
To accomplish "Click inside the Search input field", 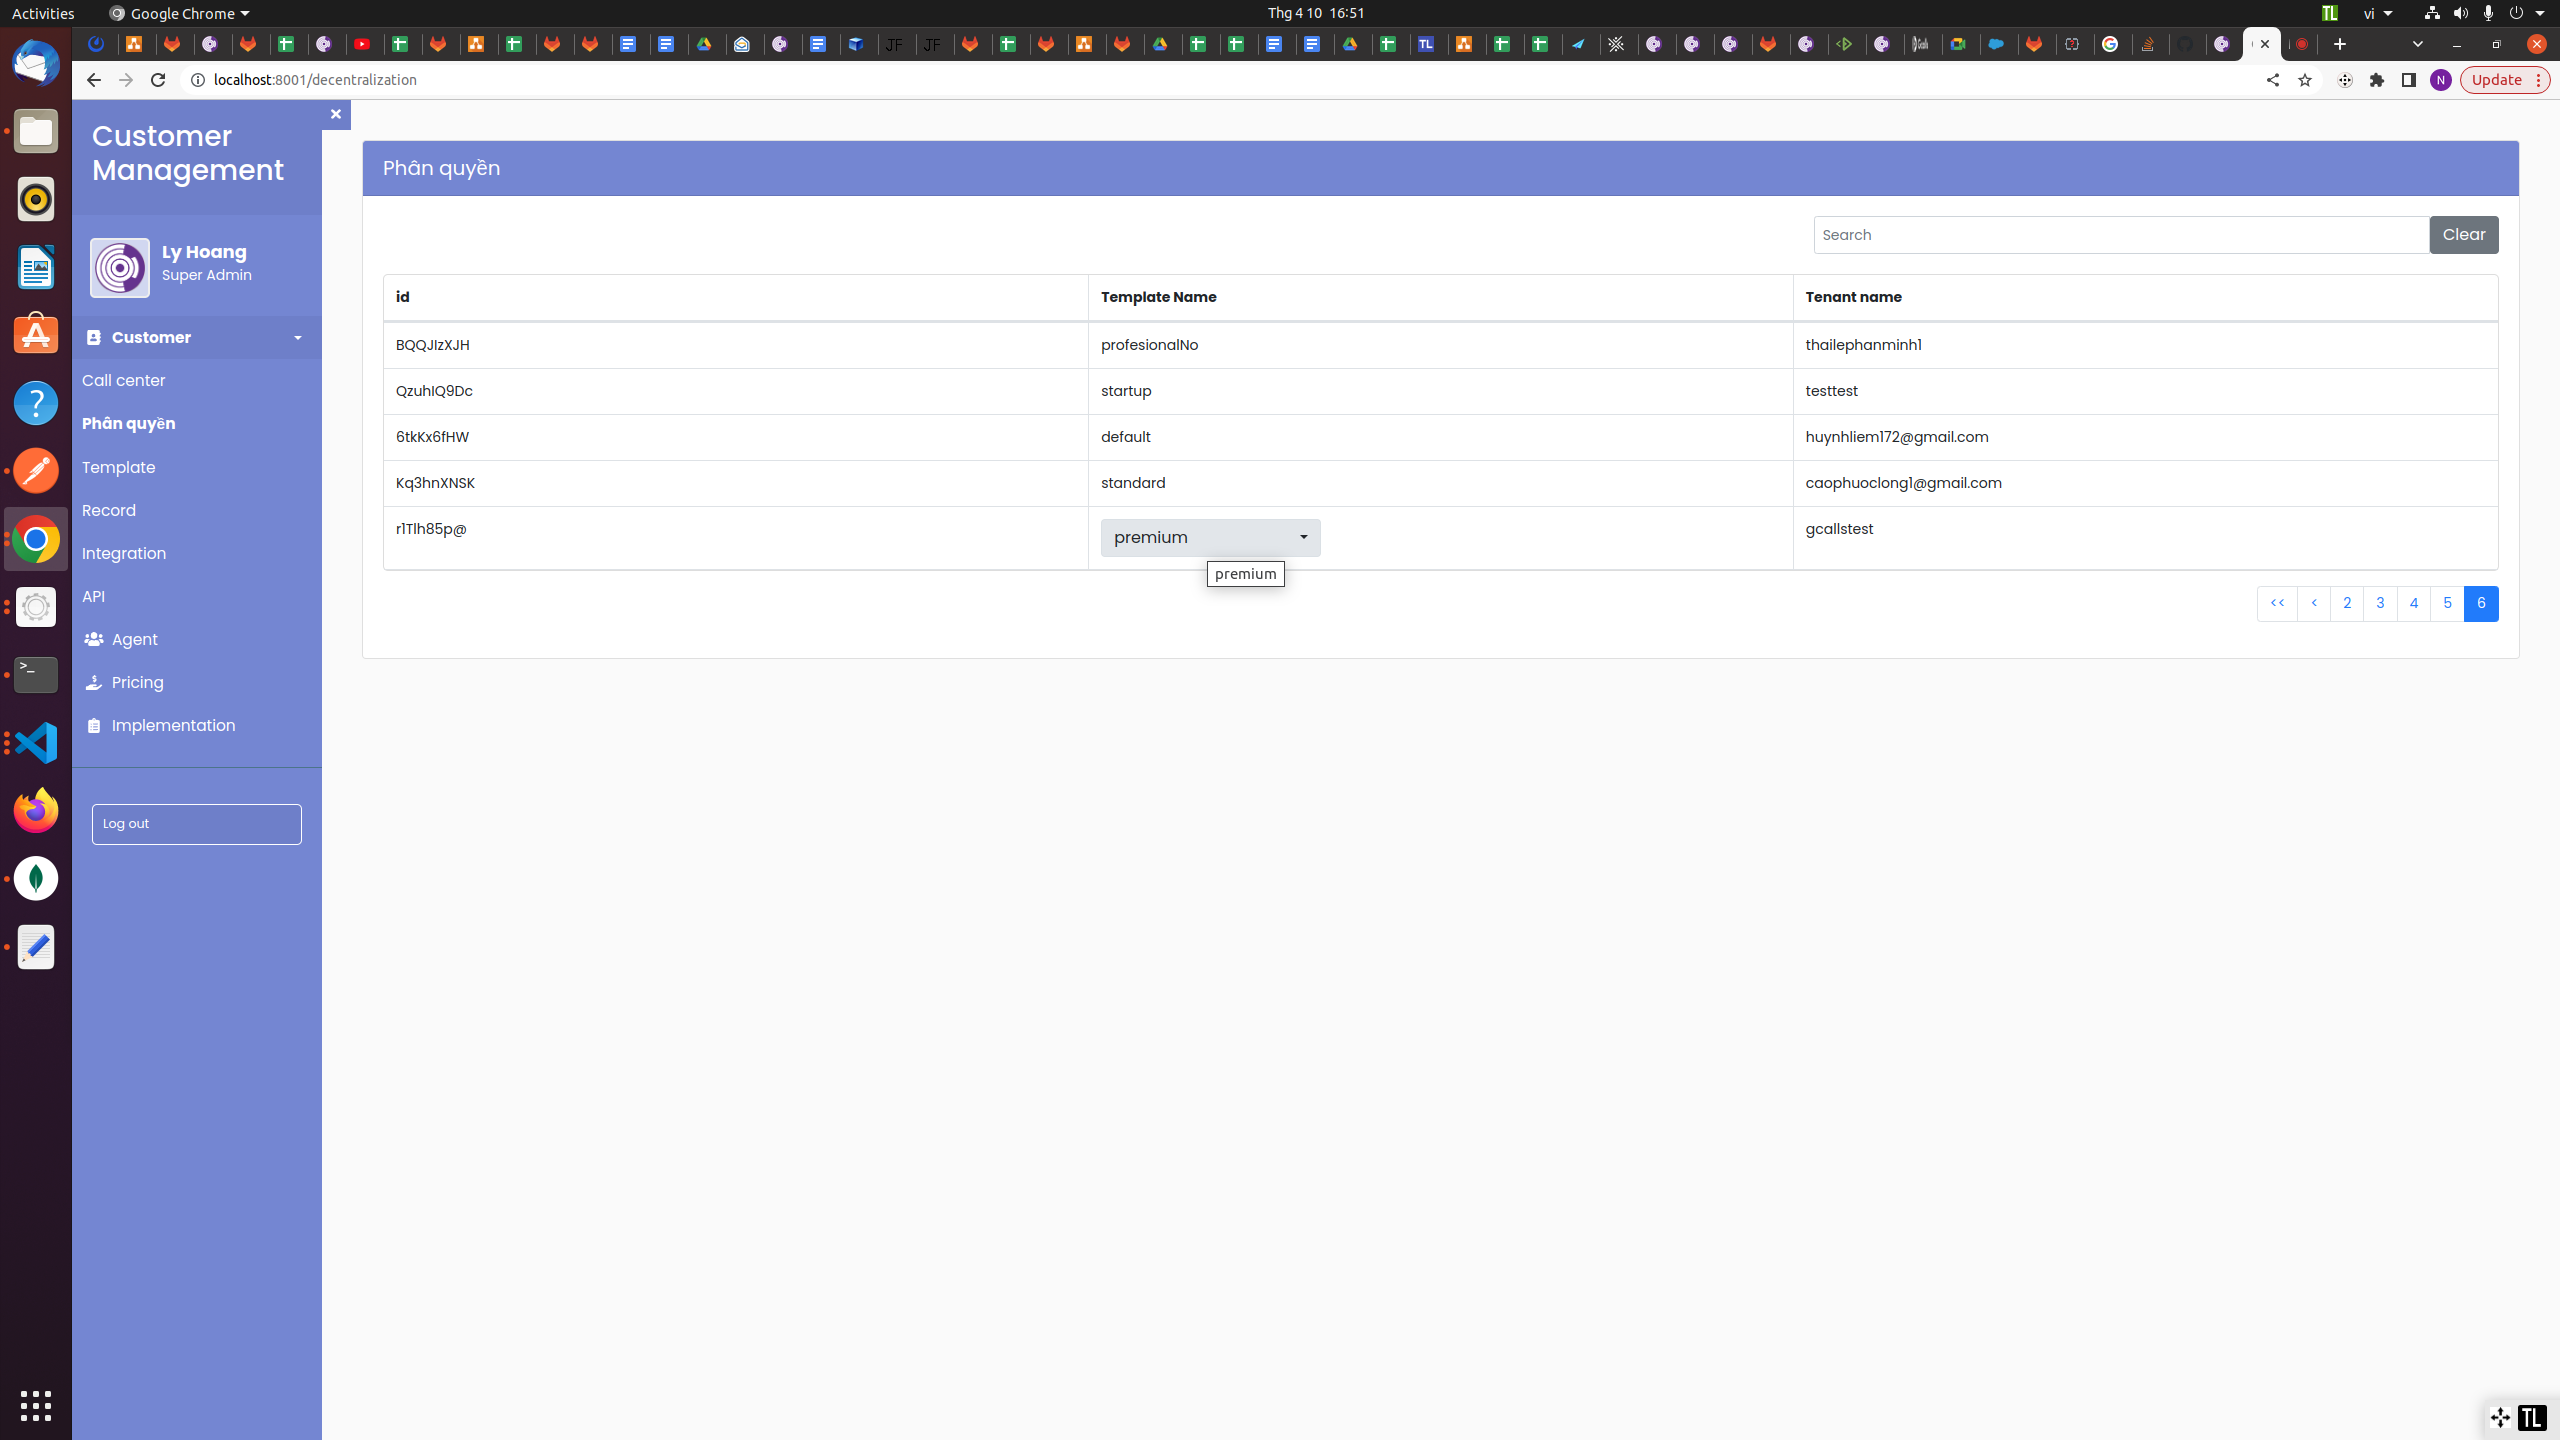I will coord(2120,235).
